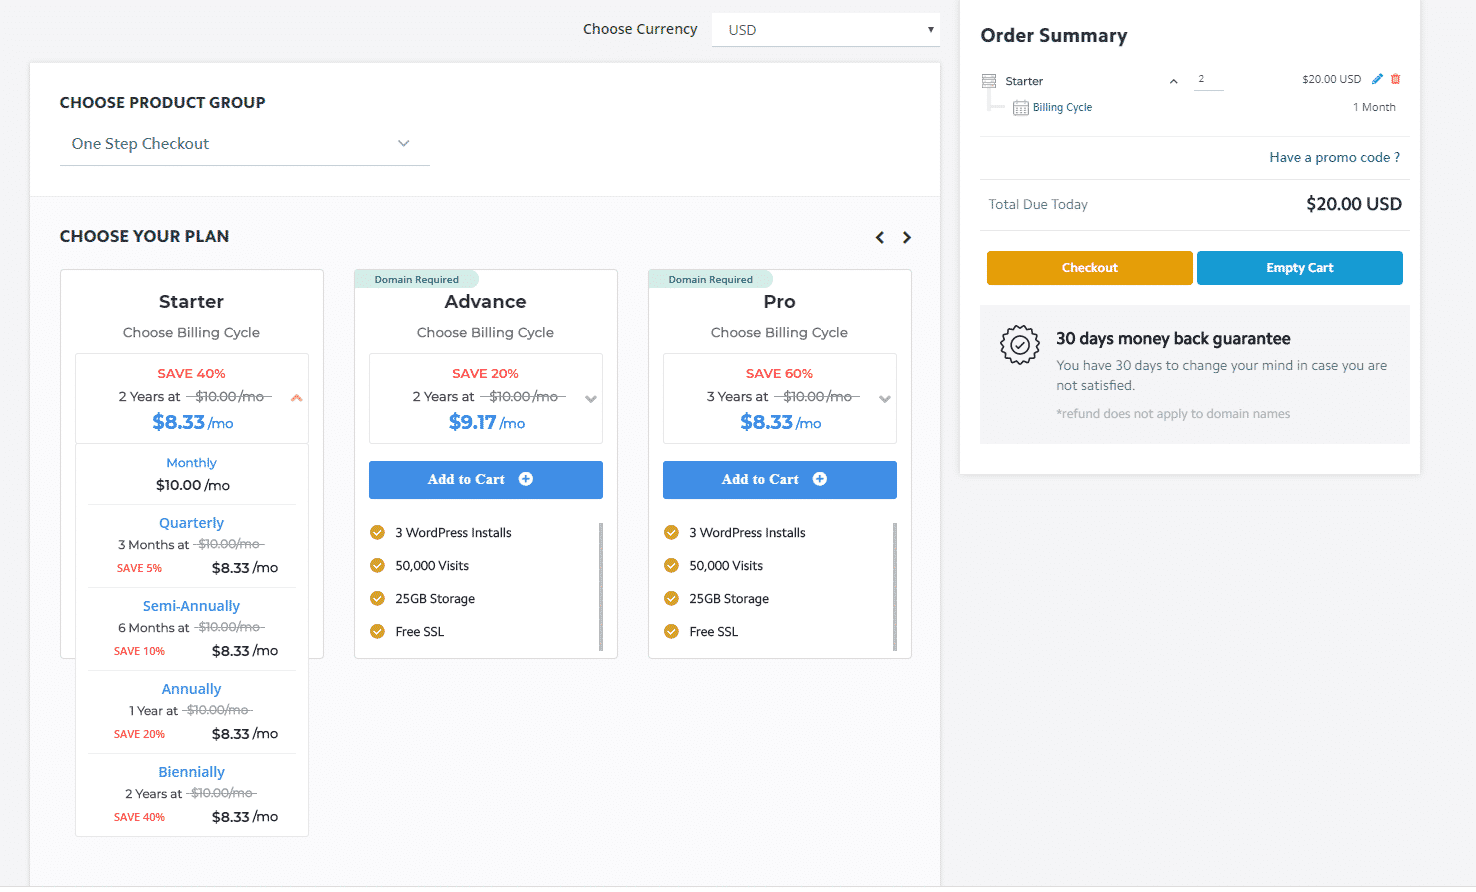Open the Choose Currency USD dropdown
The image size is (1476, 892).
tap(826, 30)
